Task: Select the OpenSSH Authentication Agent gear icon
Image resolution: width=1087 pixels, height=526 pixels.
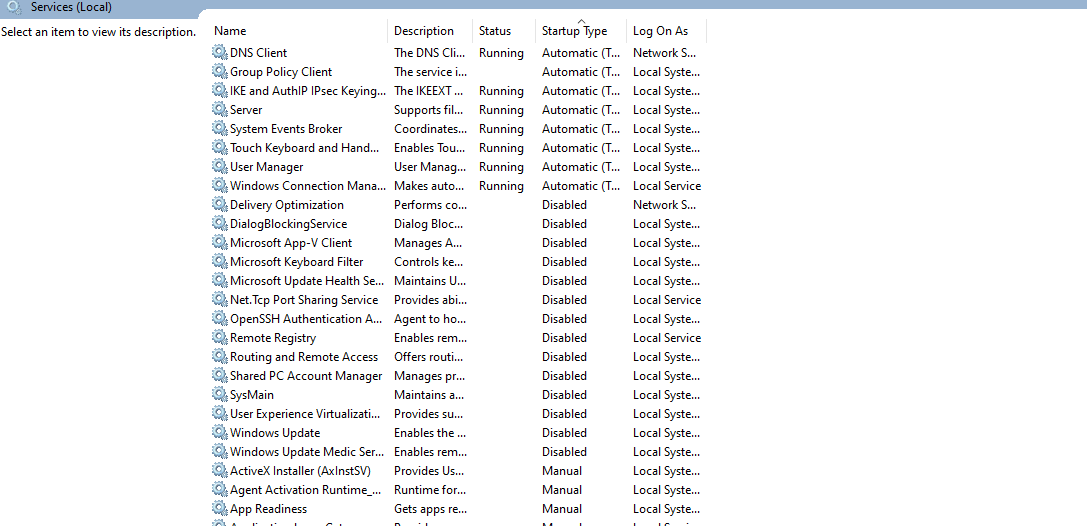Action: pyautogui.click(x=220, y=319)
